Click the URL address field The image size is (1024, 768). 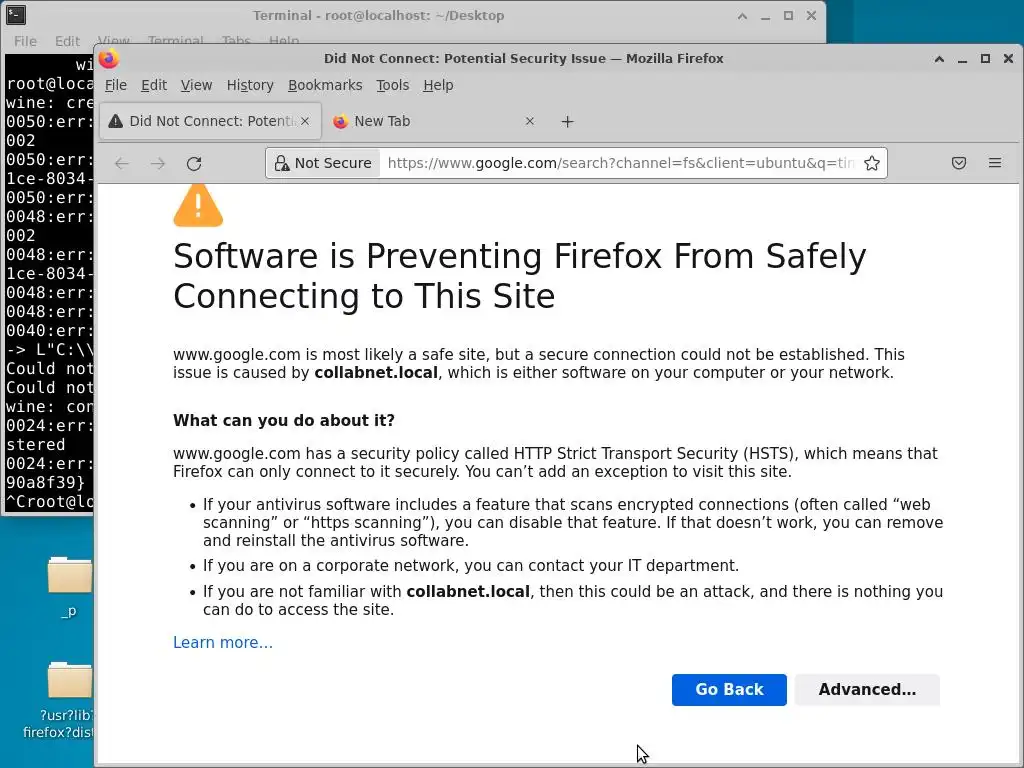[620, 163]
